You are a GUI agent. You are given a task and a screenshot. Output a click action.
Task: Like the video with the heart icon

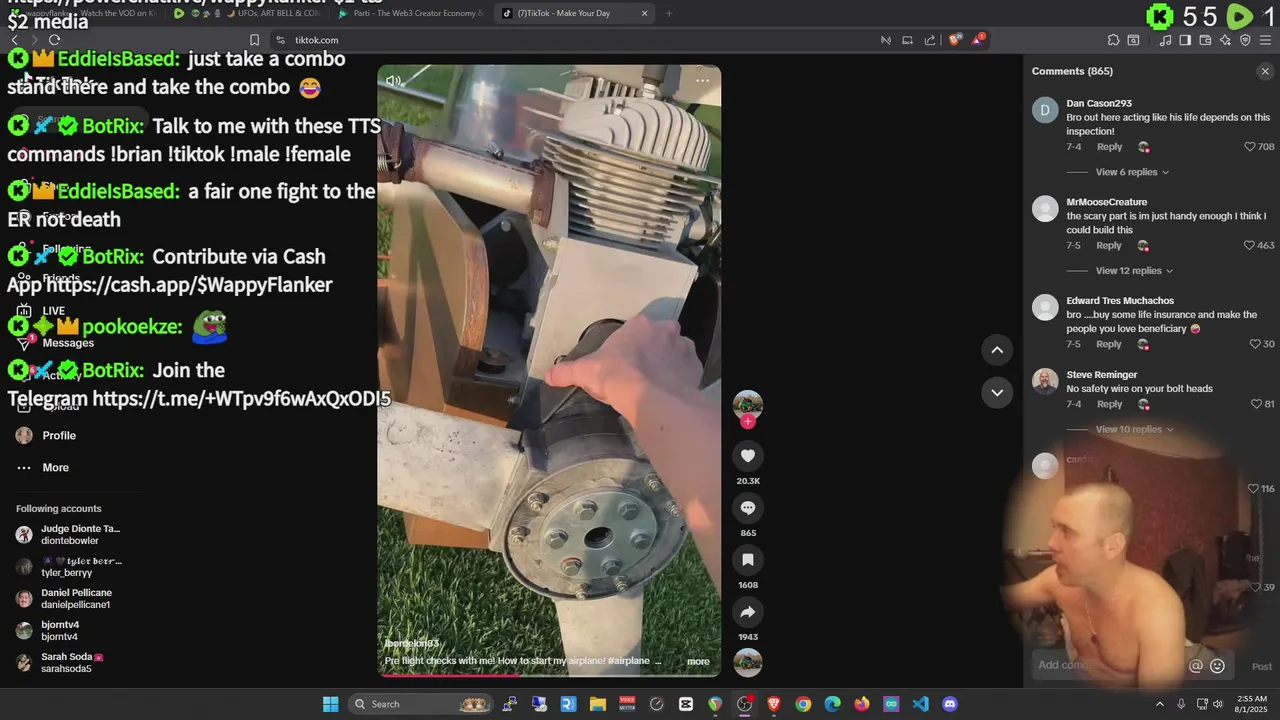click(x=747, y=456)
